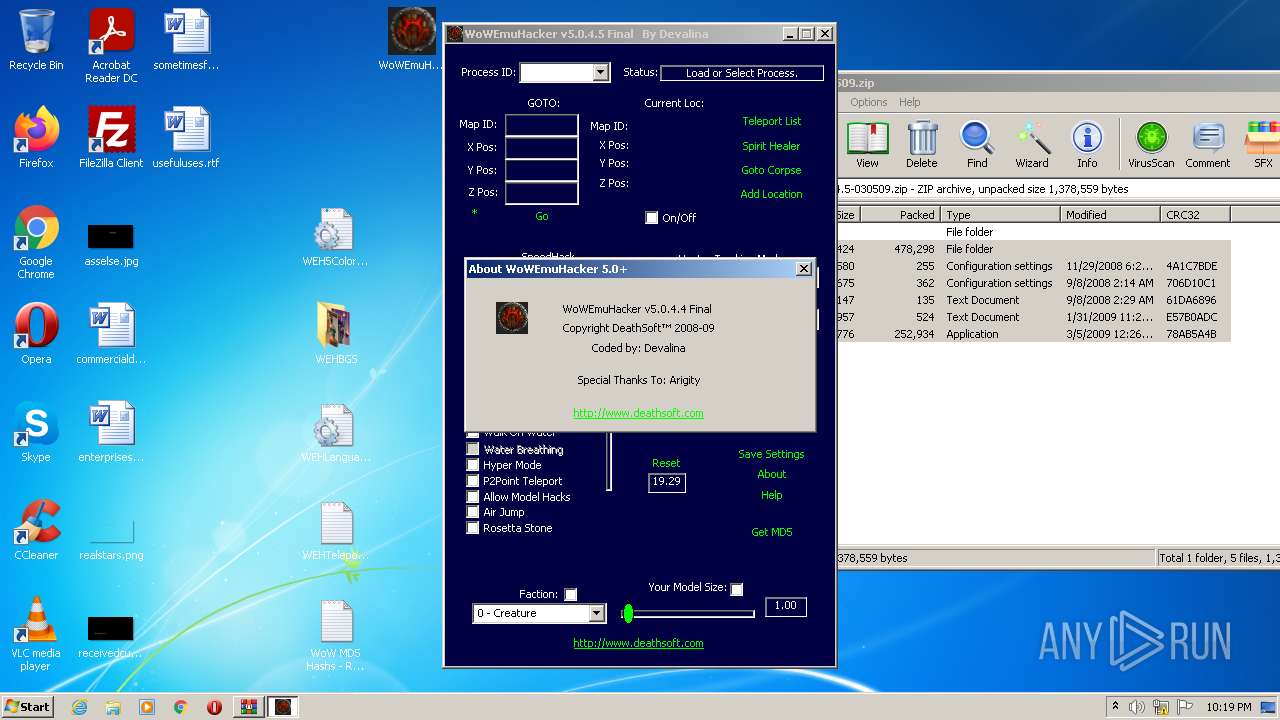1280x720 pixels.
Task: Open Google Chrome desktop shortcut
Action: point(36,243)
